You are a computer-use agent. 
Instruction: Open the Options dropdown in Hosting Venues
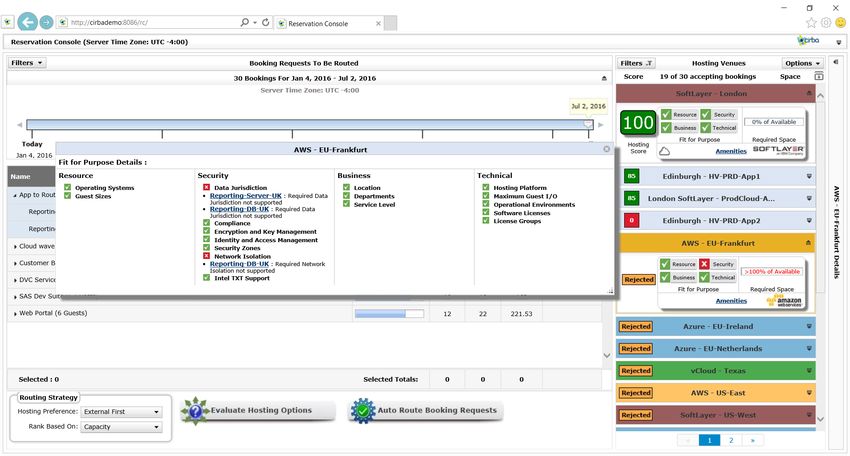click(x=802, y=63)
